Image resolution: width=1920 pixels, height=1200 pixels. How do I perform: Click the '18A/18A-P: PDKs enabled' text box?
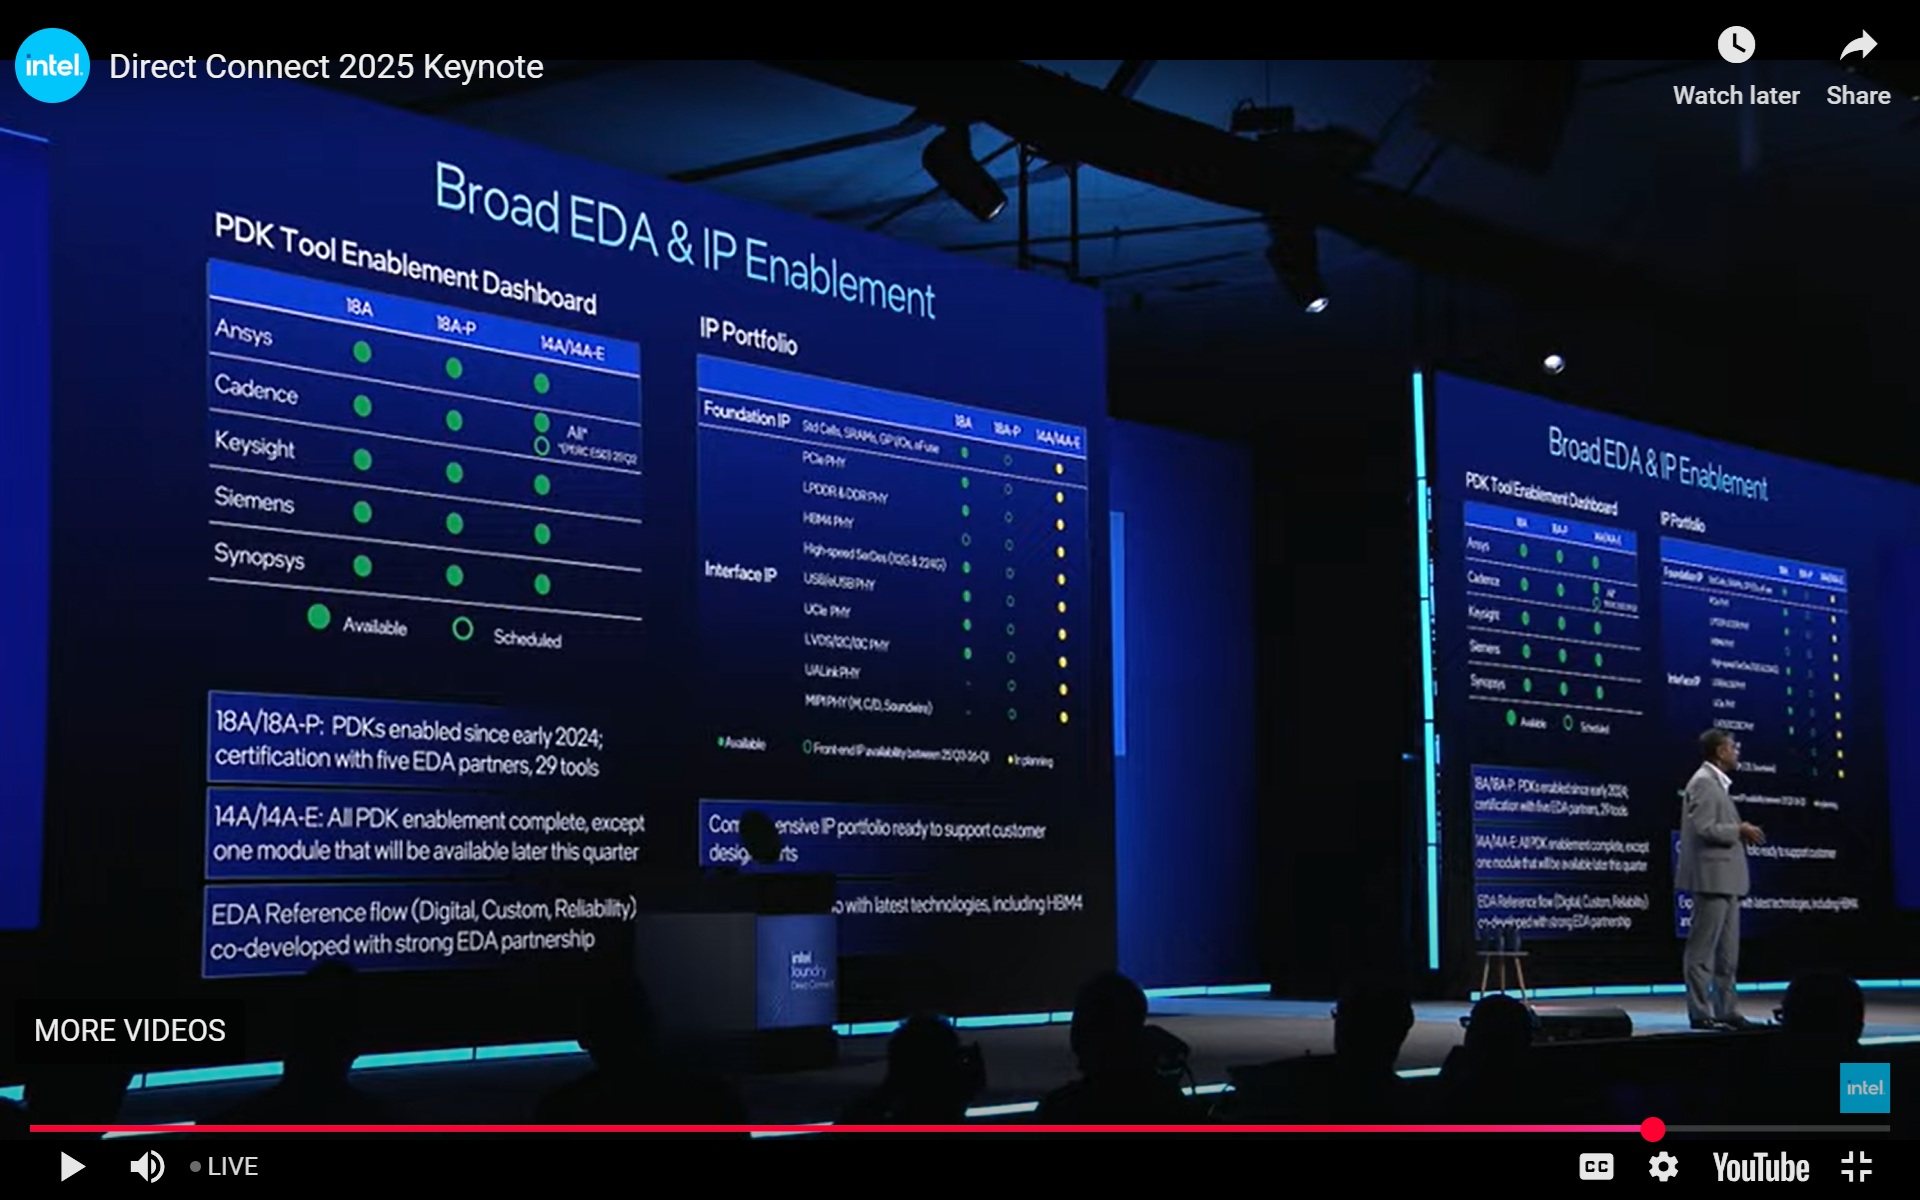tap(409, 743)
